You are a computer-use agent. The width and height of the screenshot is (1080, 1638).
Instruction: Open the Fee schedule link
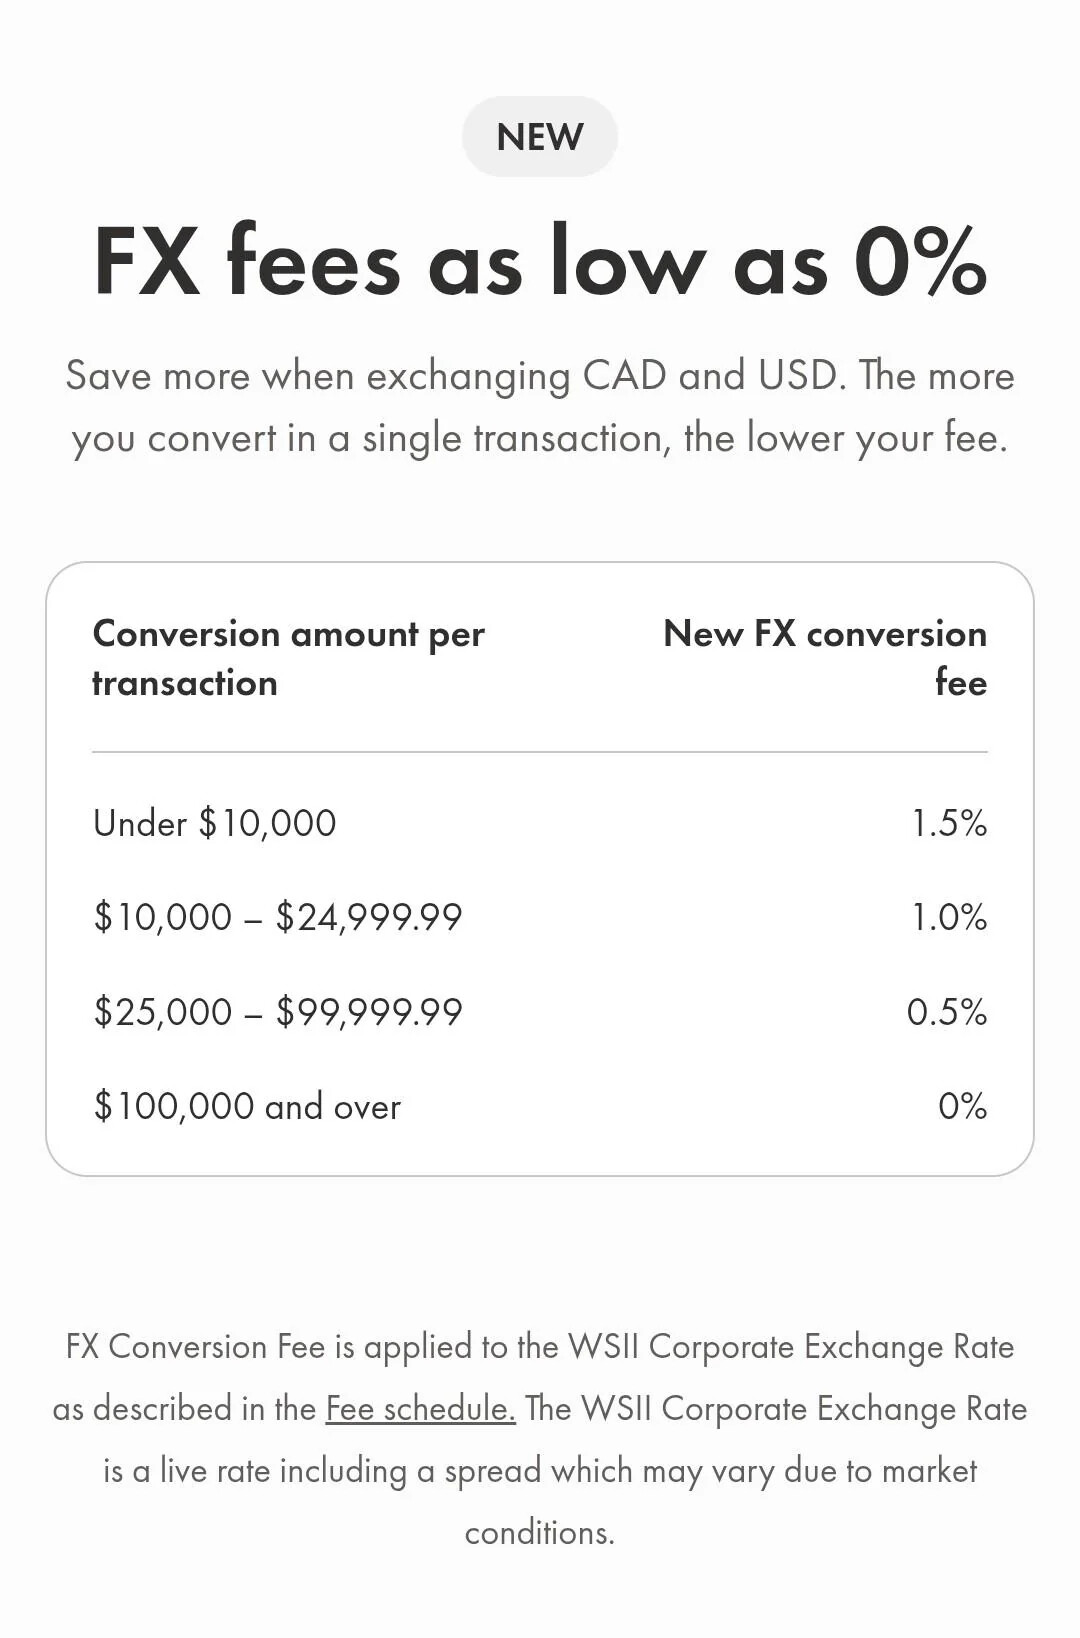click(420, 1408)
